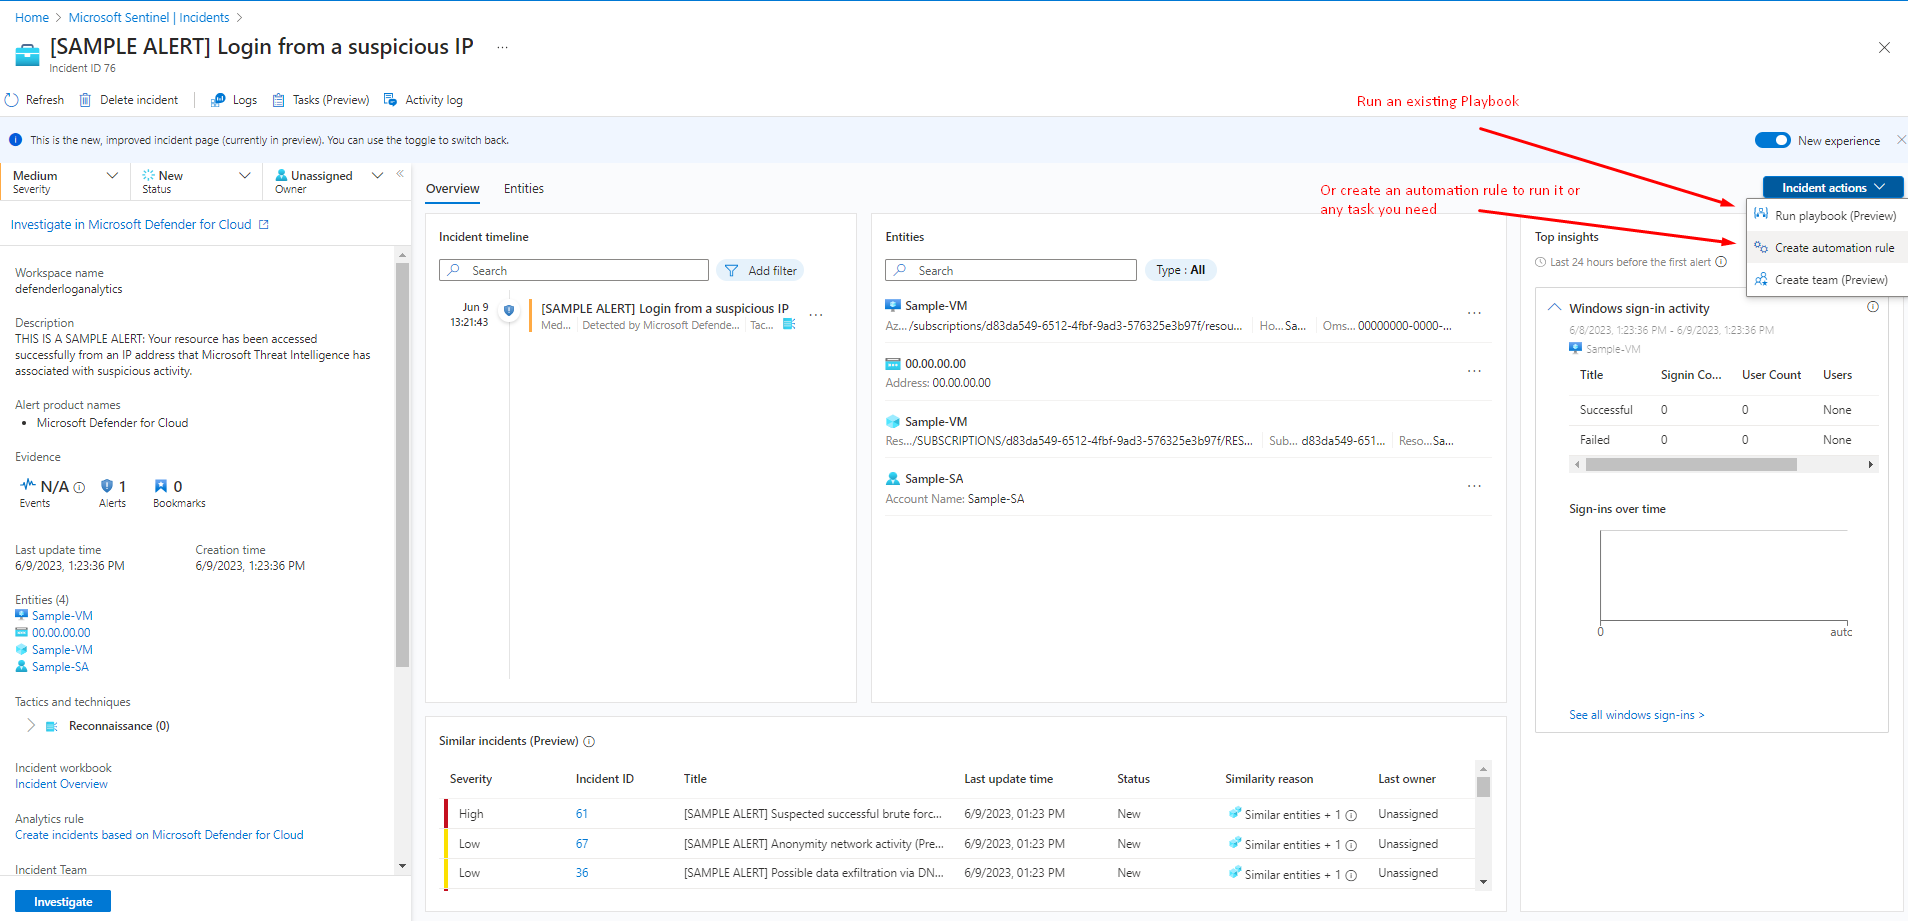The height and width of the screenshot is (921, 1908).
Task: Expand the Reconnaissance tactic item
Action: (x=31, y=726)
